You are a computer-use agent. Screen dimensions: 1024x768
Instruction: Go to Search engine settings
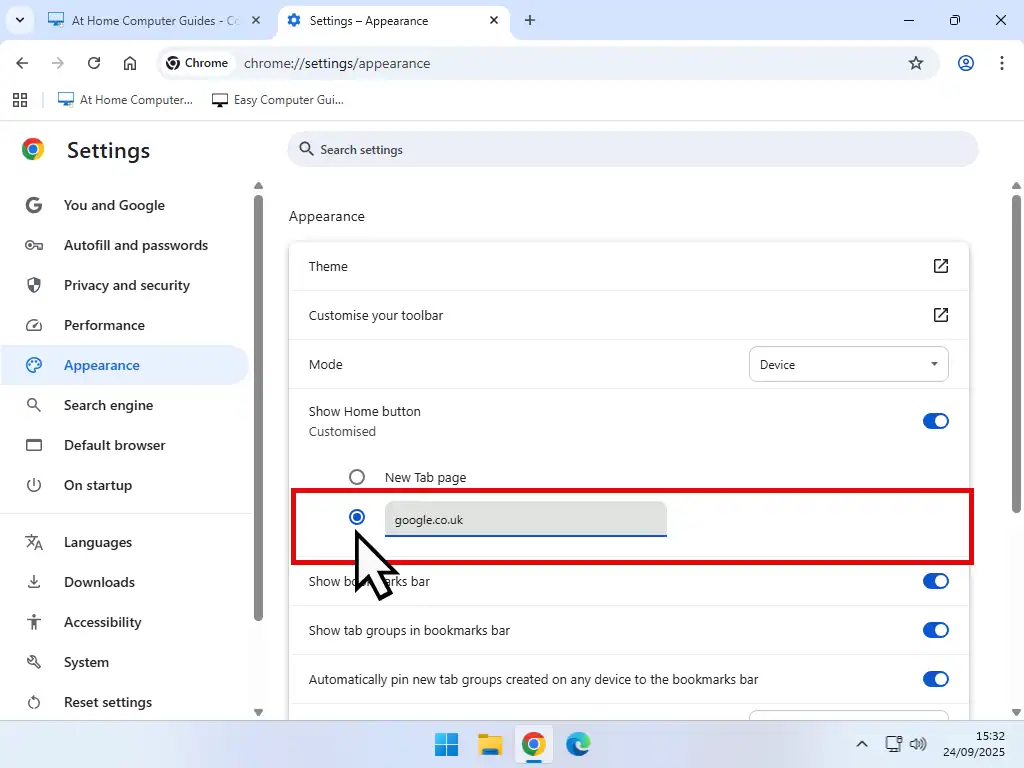point(108,405)
